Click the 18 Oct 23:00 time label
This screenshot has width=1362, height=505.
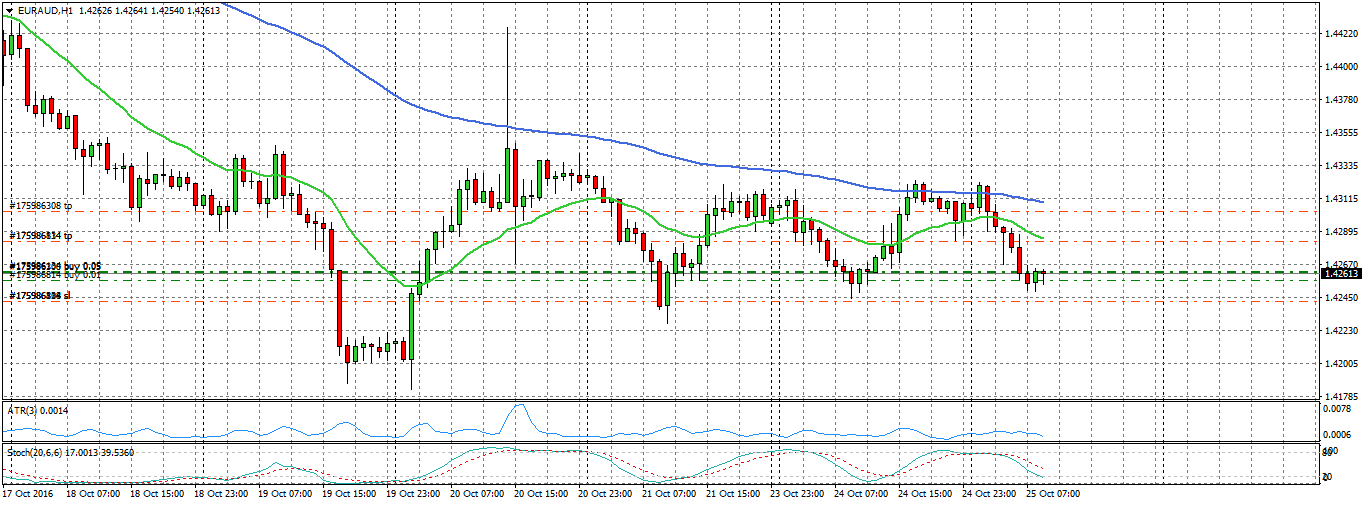pyautogui.click(x=222, y=494)
